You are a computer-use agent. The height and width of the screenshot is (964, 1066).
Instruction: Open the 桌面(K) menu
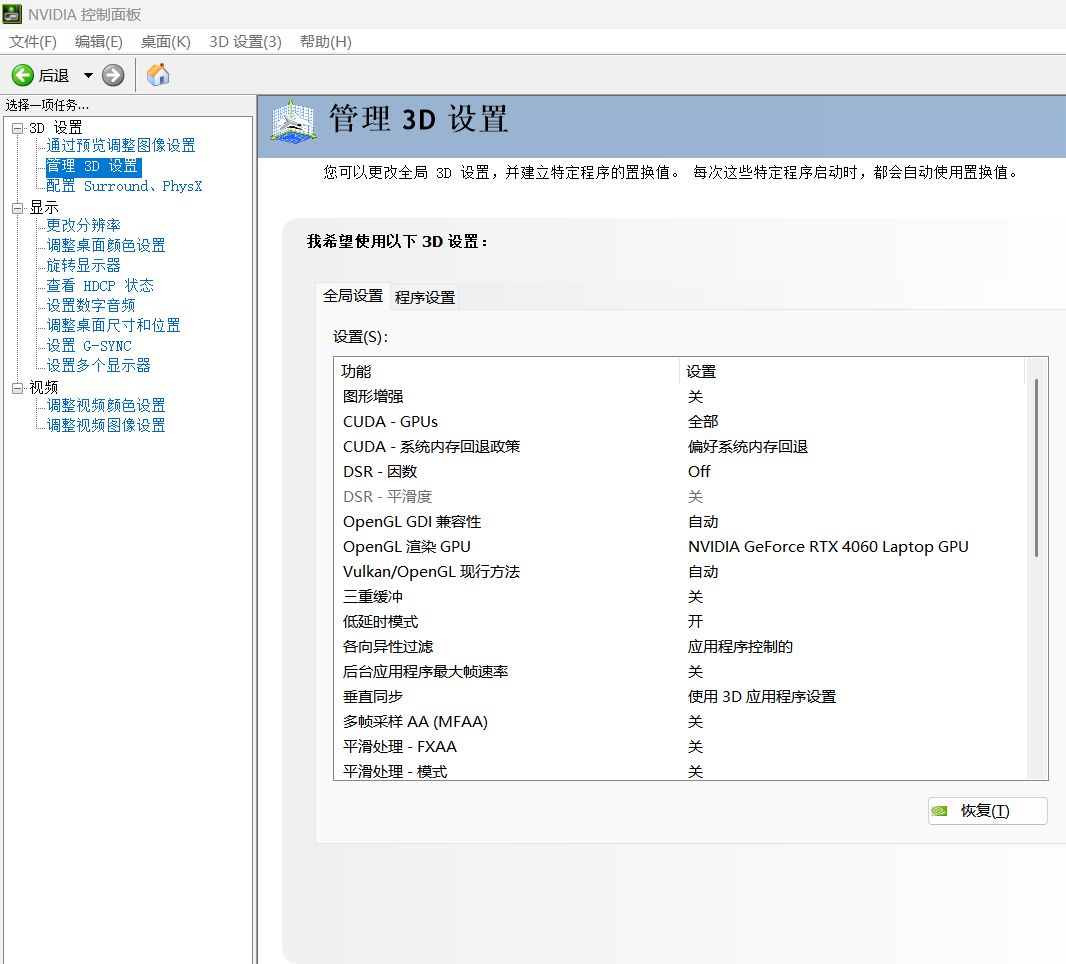tap(165, 42)
